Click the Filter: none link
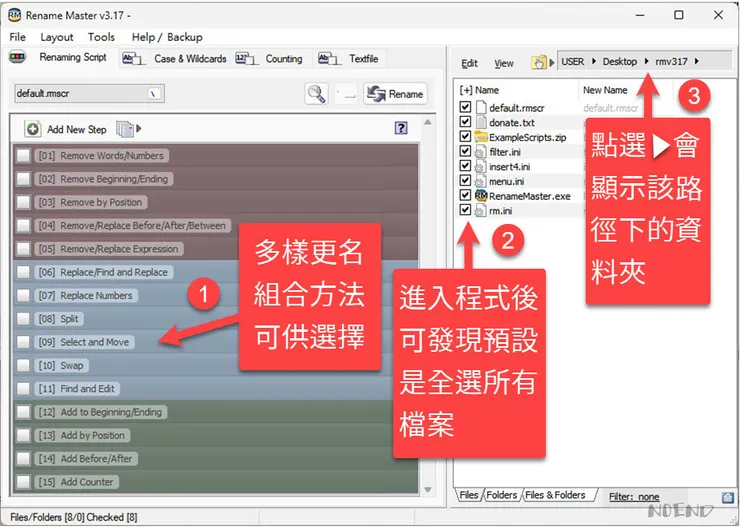The width and height of the screenshot is (740, 527). [634, 497]
